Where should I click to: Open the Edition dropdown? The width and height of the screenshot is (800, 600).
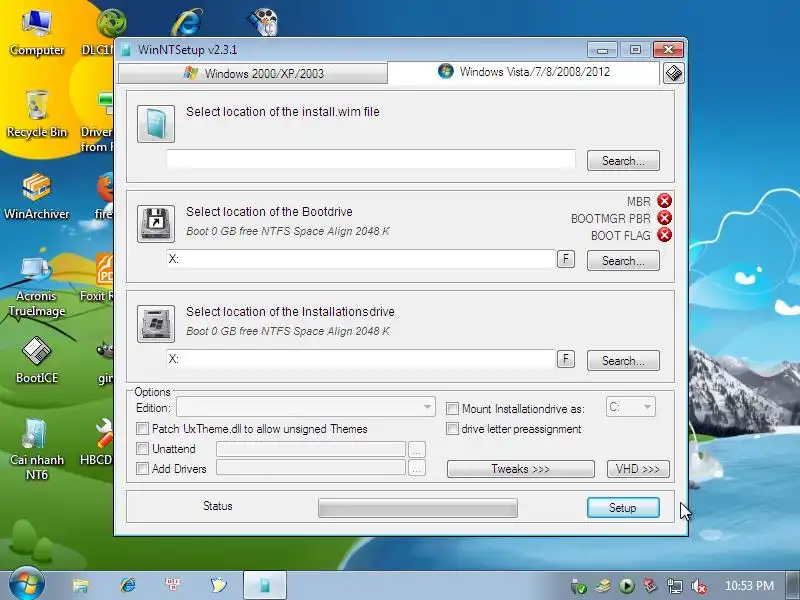tap(306, 407)
